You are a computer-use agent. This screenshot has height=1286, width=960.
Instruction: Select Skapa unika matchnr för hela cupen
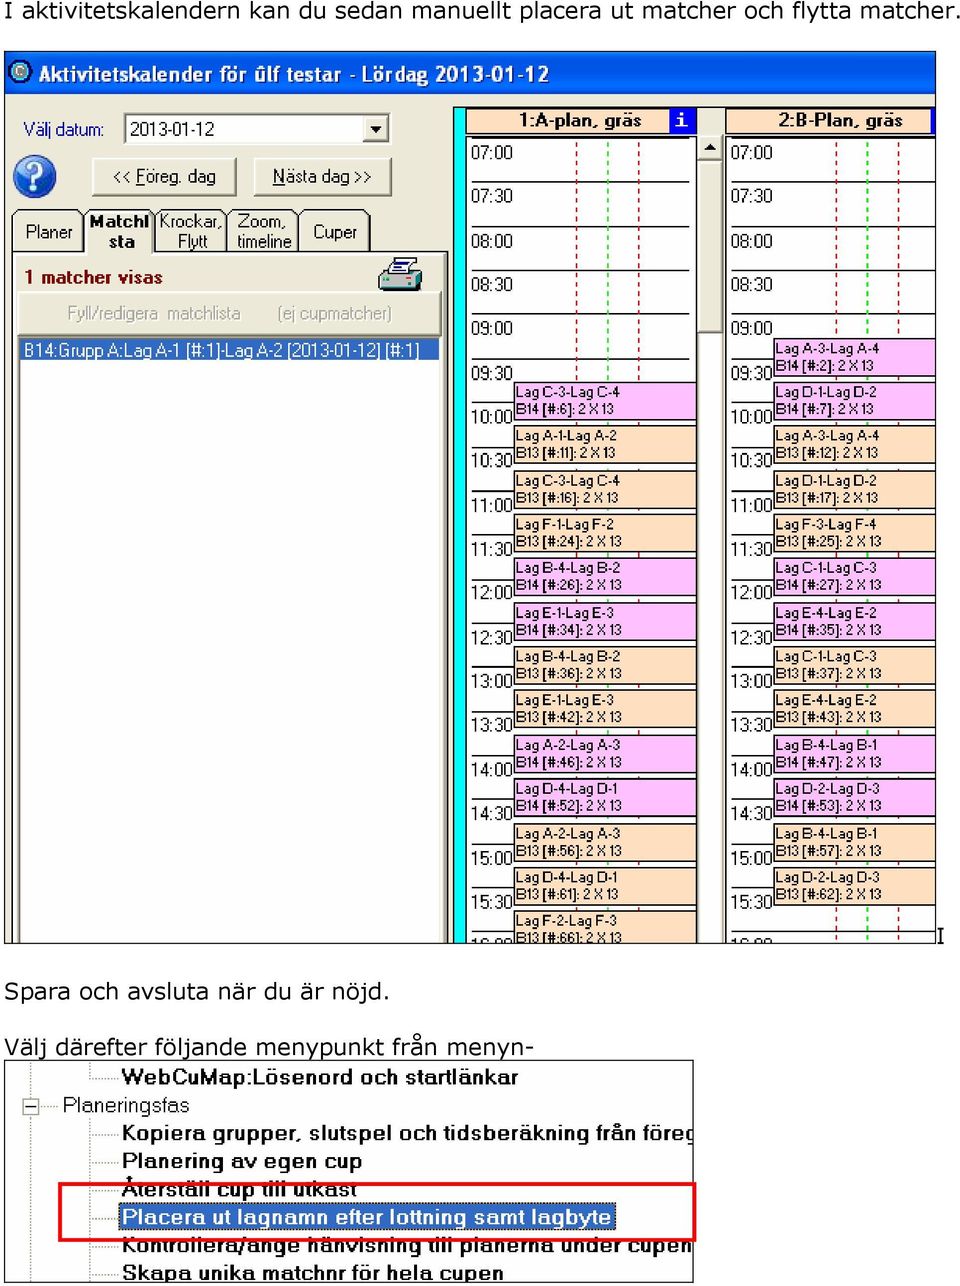click(313, 1272)
